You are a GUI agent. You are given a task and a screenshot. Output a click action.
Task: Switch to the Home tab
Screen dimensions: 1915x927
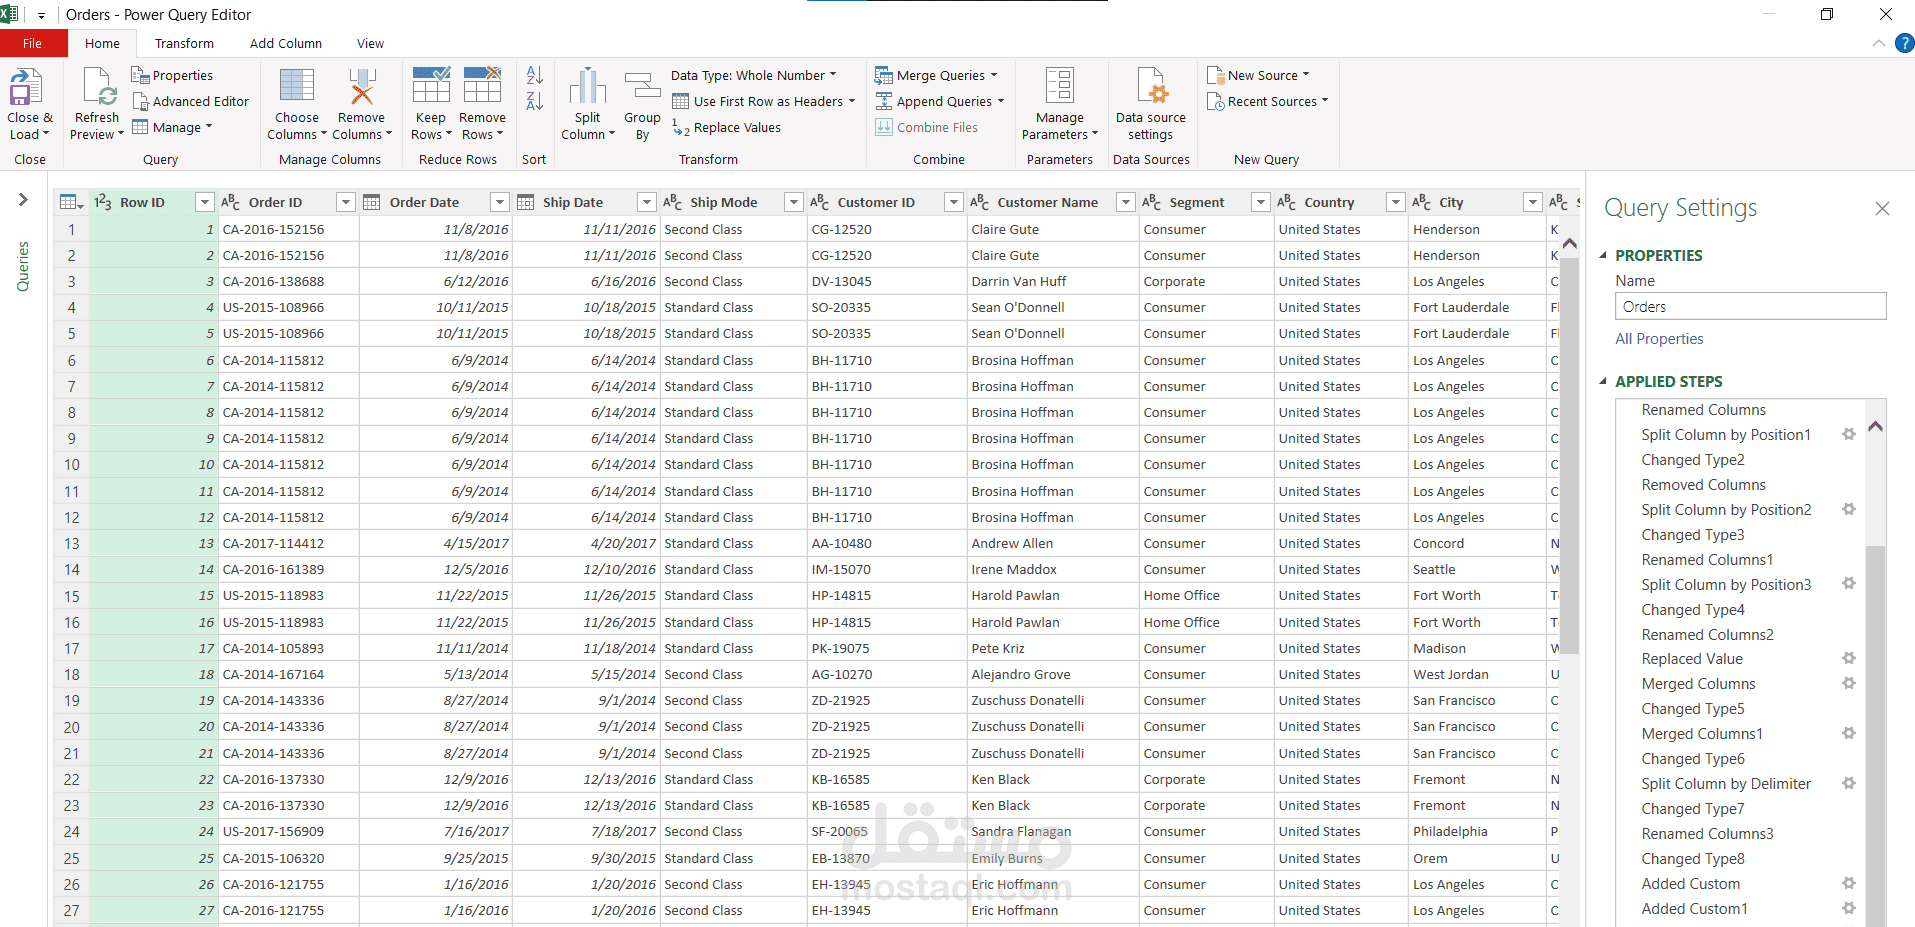point(102,43)
